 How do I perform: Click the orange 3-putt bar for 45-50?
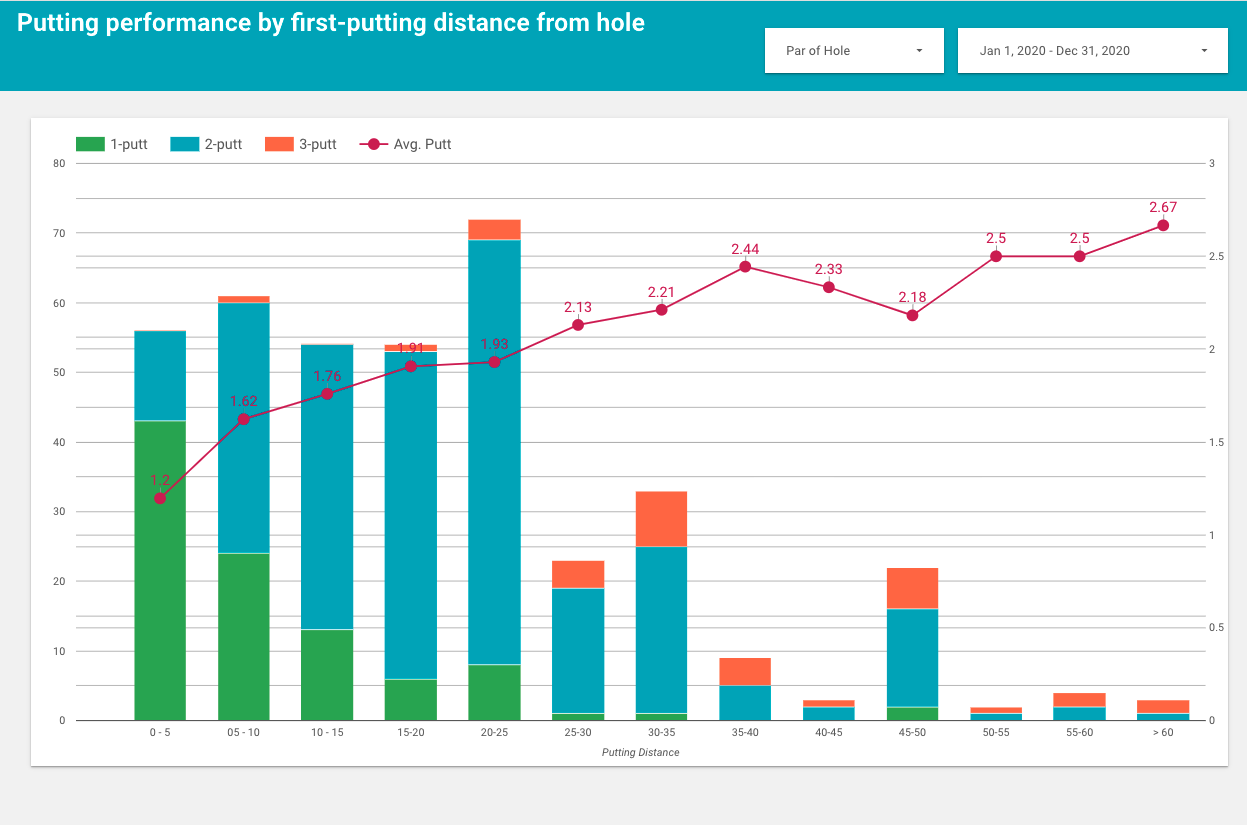coord(912,588)
